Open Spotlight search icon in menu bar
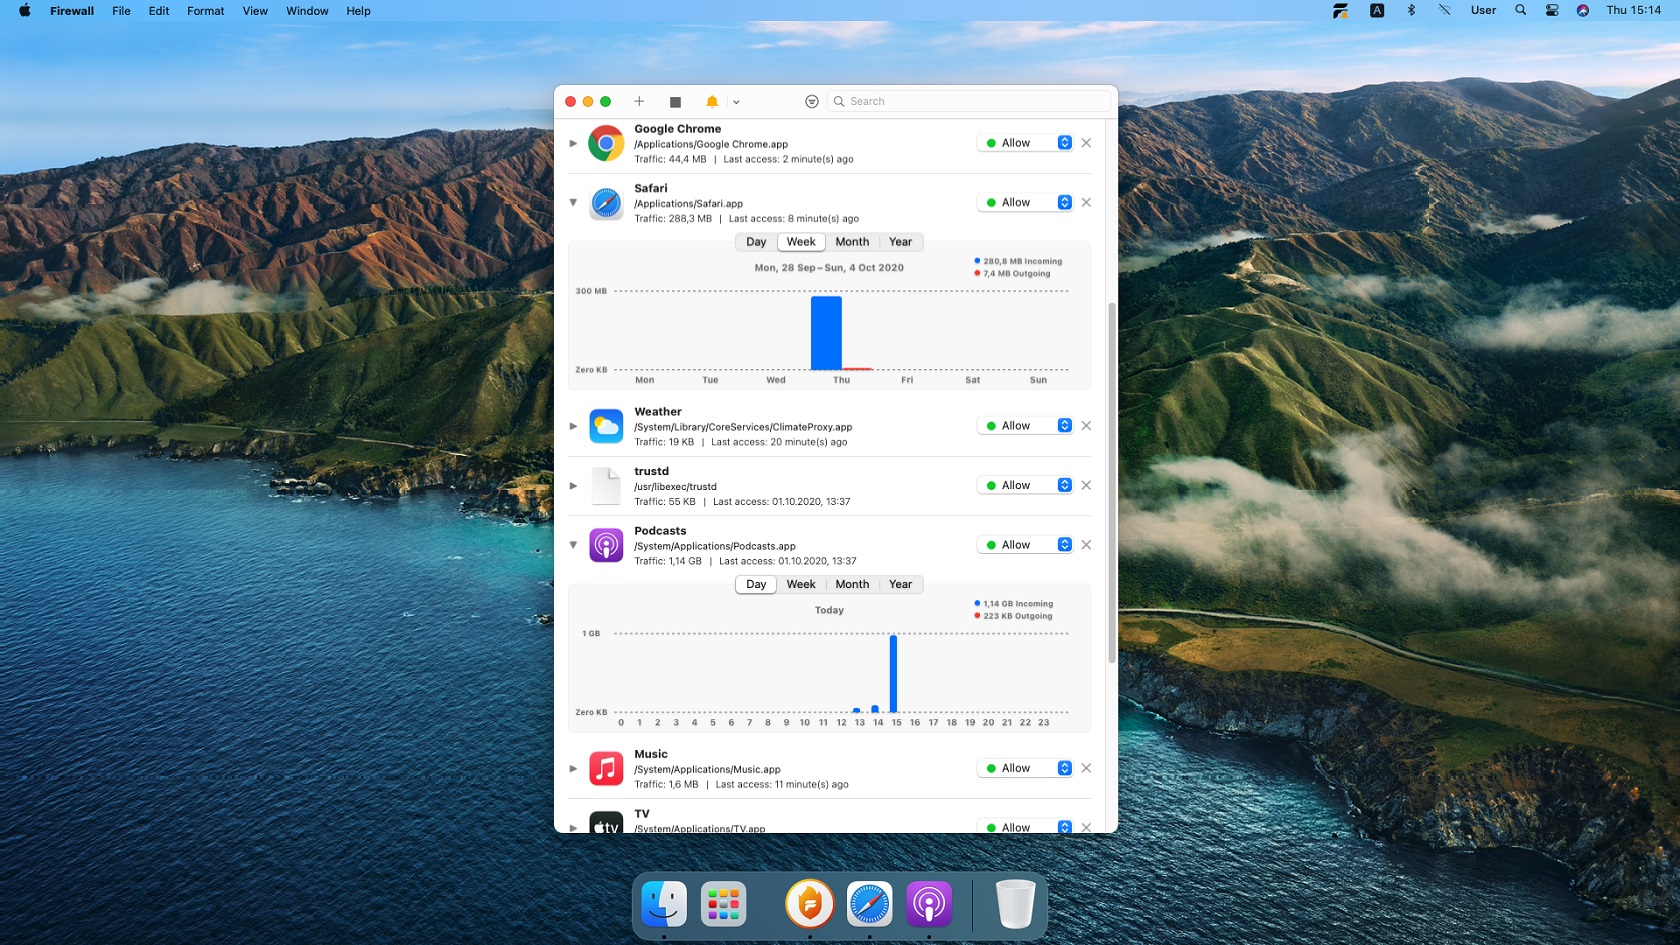This screenshot has width=1680, height=945. point(1520,10)
